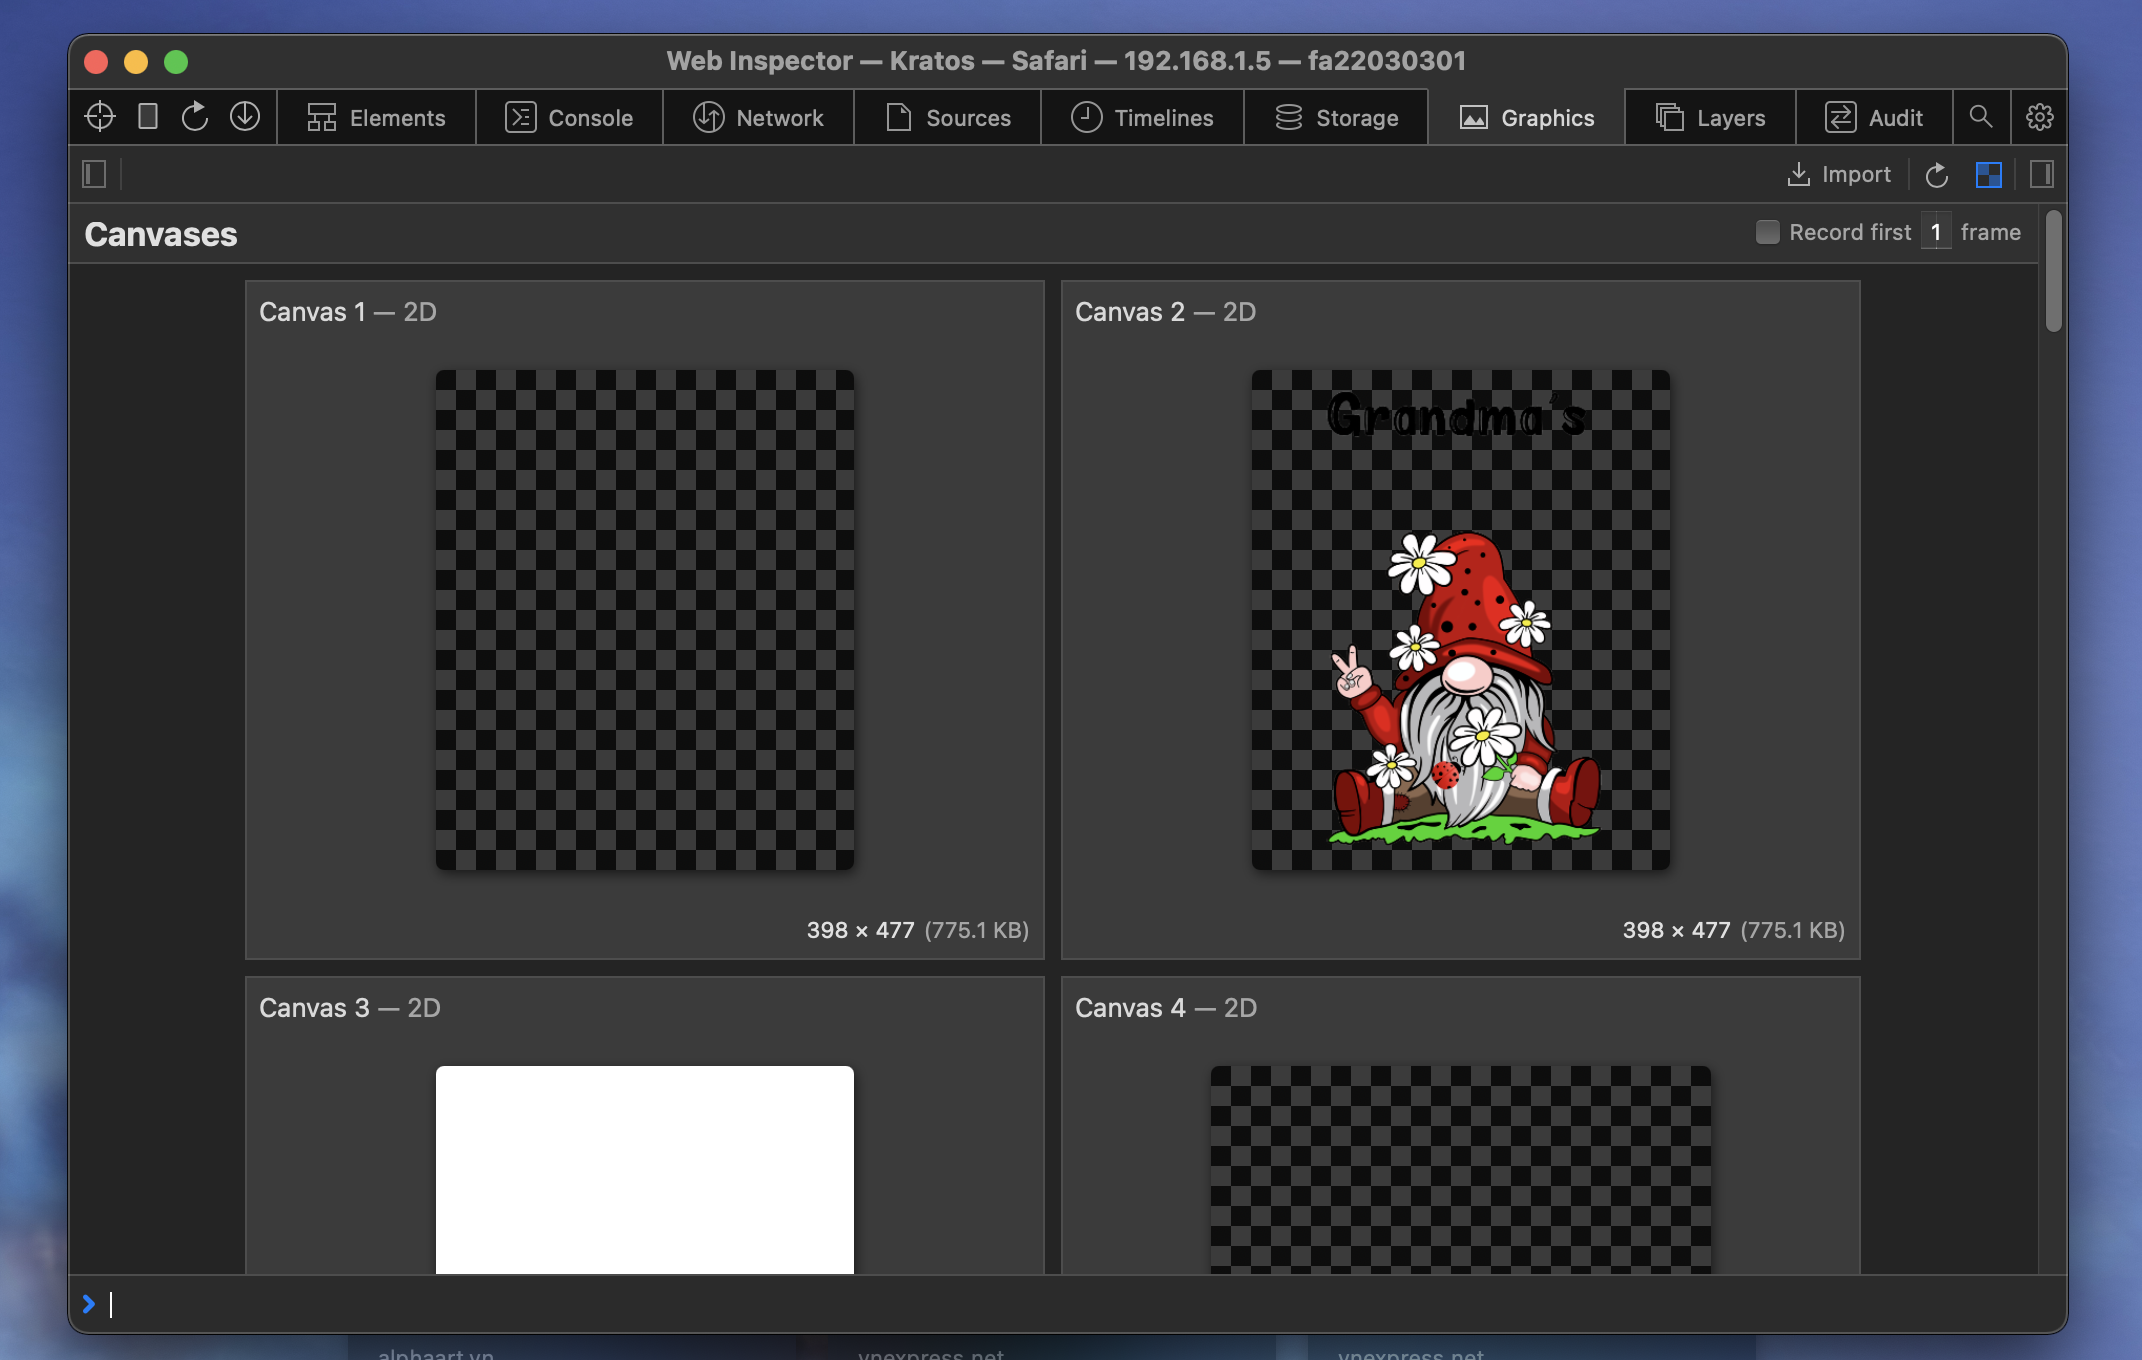Edit the frame count number field
This screenshot has height=1360, width=2142.
point(1937,231)
